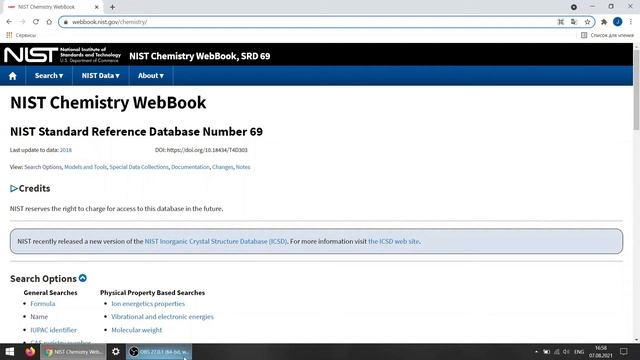Visit the ICSD web site link
Image resolution: width=640 pixels, height=360 pixels.
[394, 241]
